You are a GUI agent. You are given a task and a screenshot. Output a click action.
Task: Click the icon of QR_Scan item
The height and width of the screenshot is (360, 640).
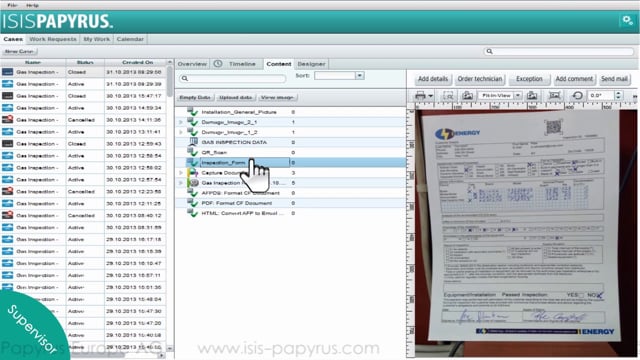193,152
